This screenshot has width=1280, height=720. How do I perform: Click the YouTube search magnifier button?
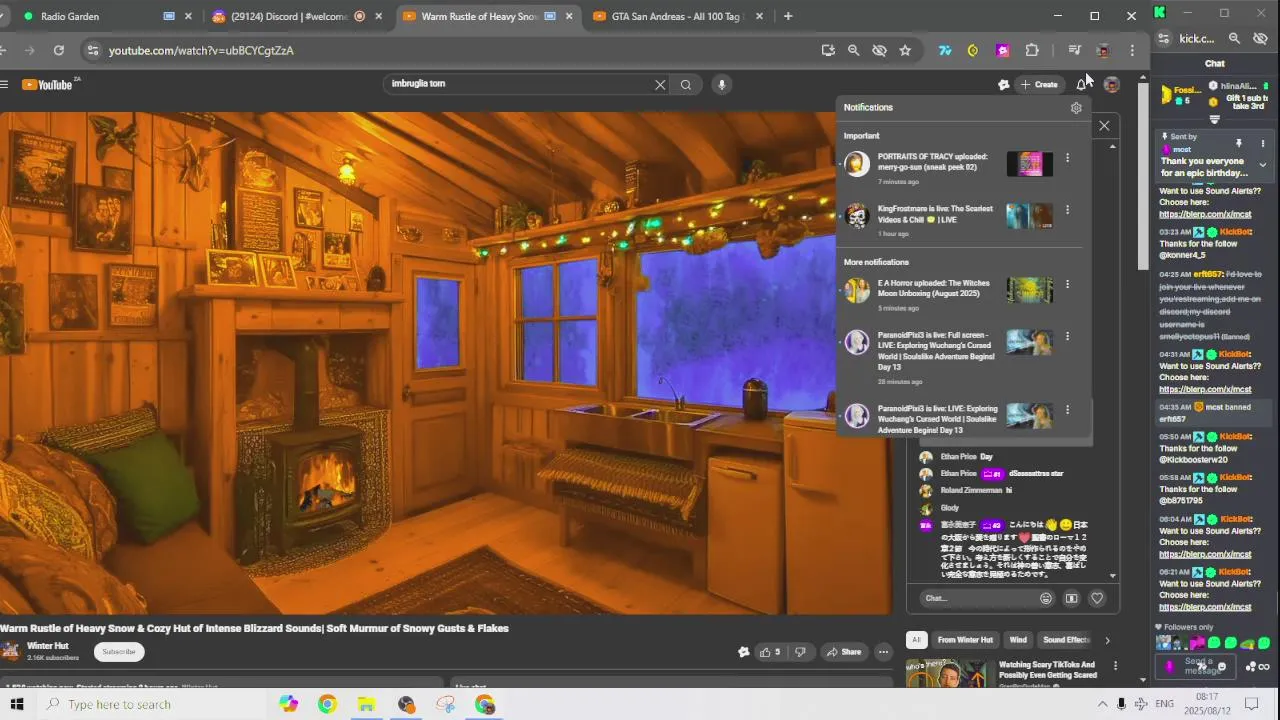[686, 85]
